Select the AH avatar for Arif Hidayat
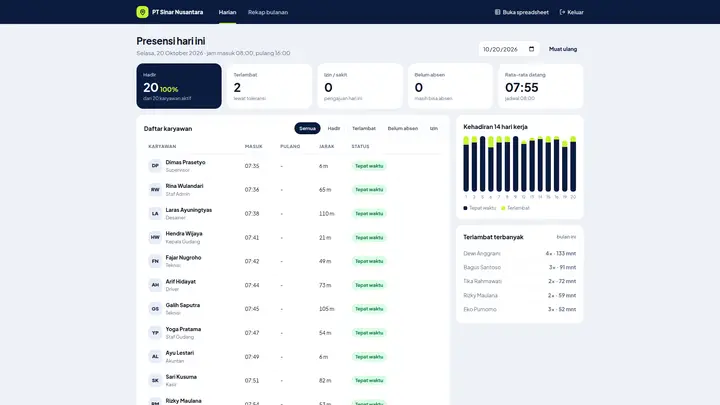 click(155, 285)
